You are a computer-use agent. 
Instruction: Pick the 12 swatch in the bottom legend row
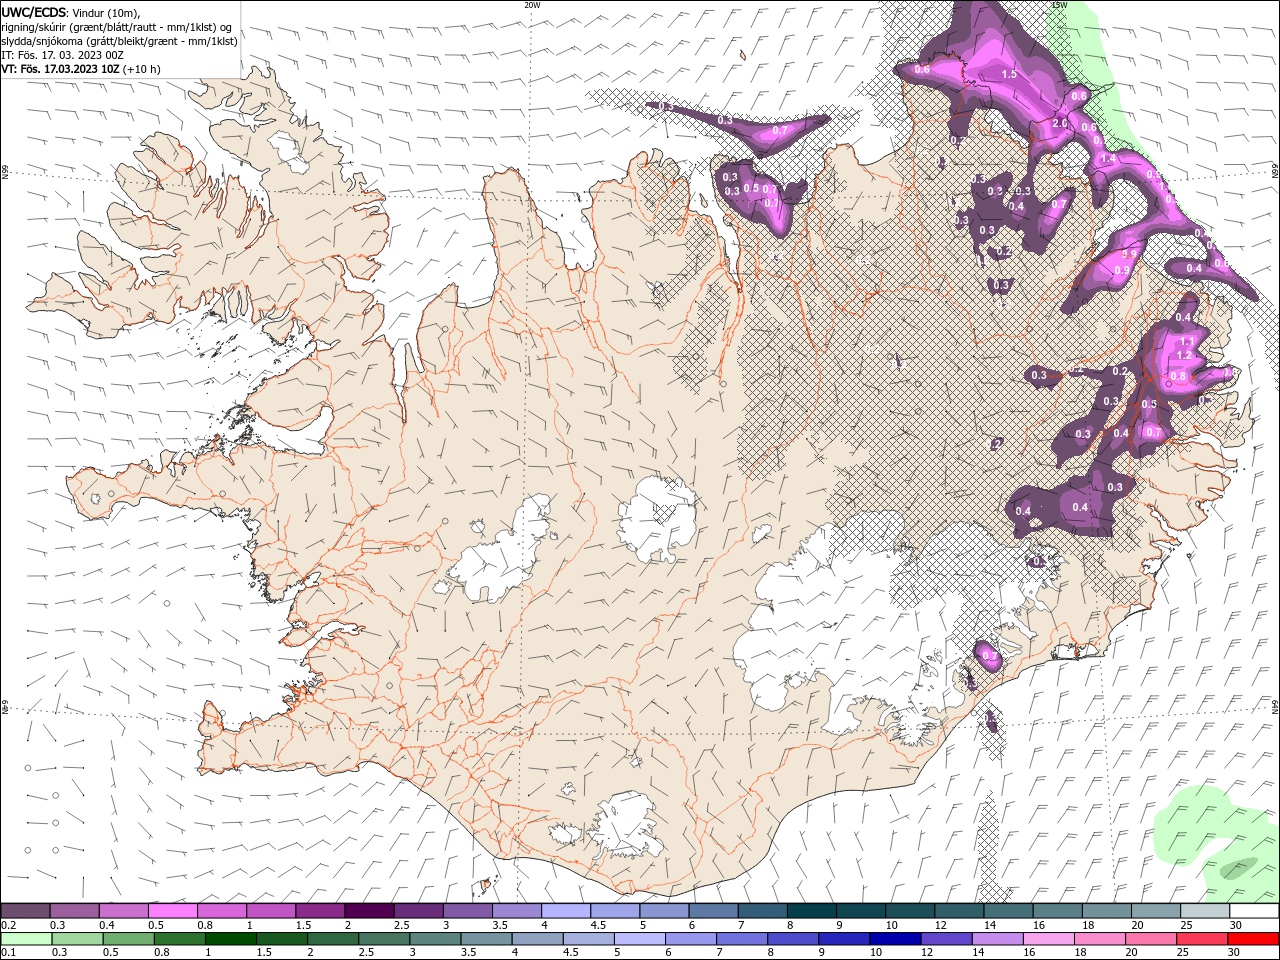coord(945,939)
